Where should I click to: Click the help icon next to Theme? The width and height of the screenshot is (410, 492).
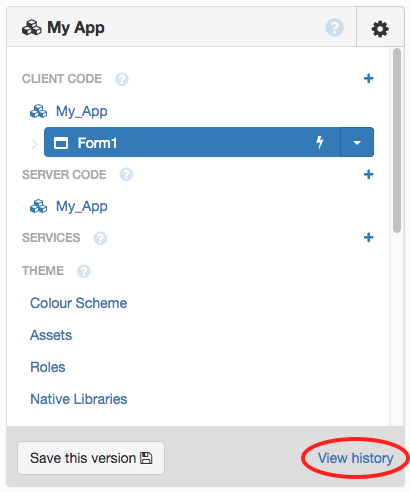84,271
